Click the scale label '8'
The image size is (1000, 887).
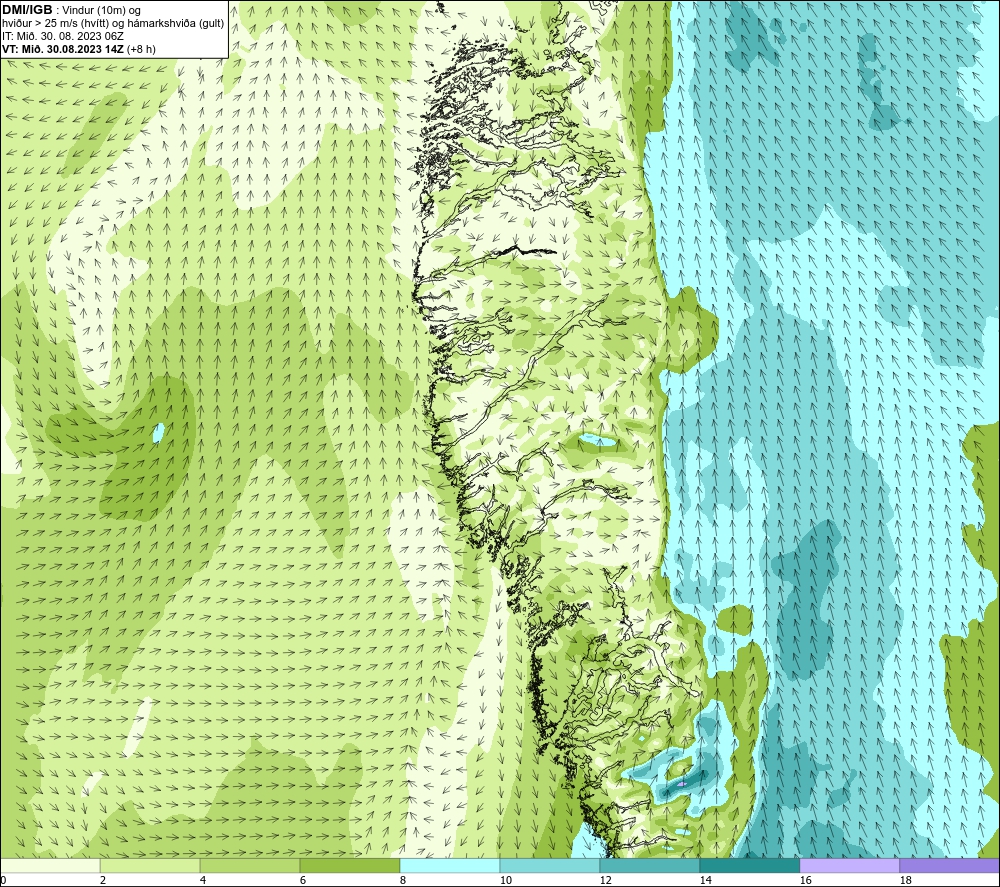click(x=403, y=880)
